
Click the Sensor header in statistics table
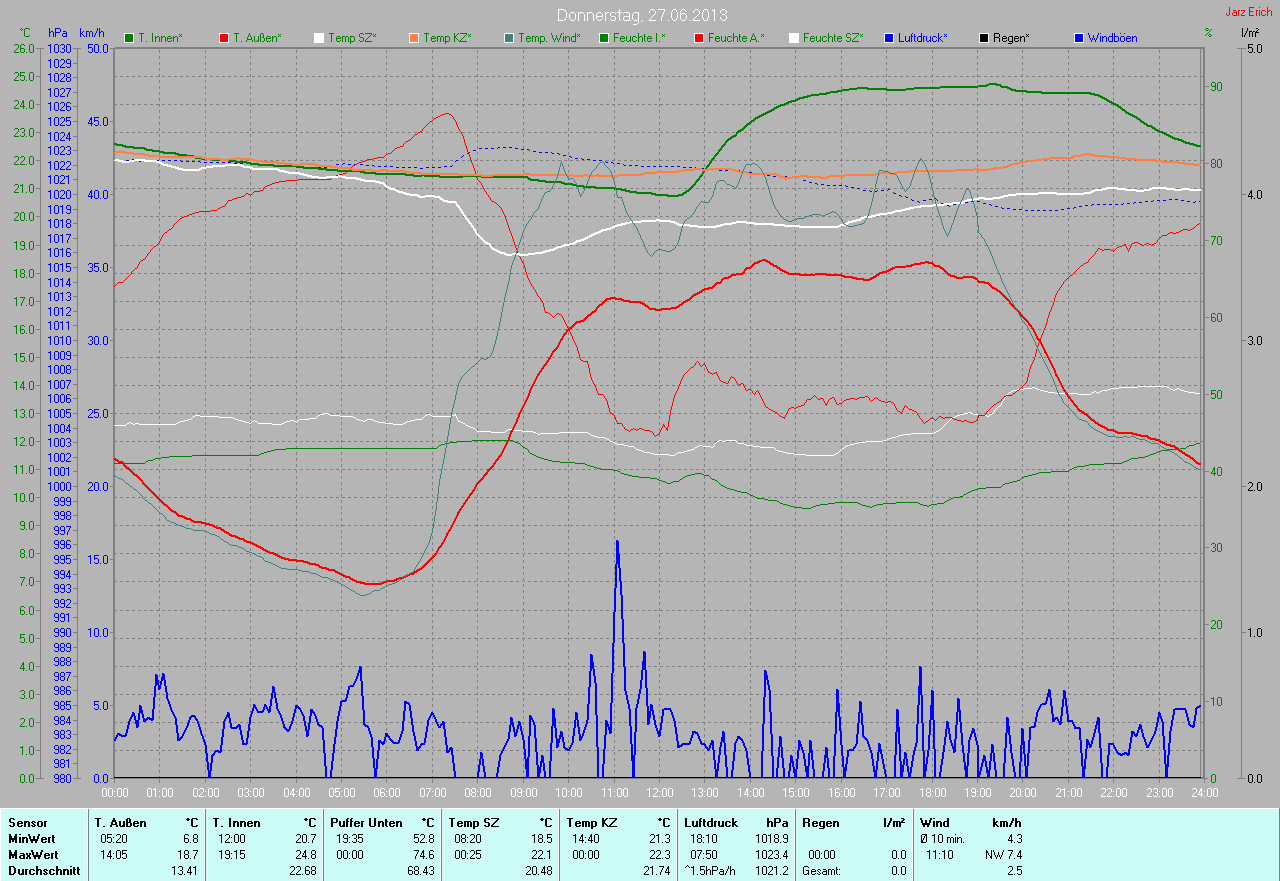(27, 823)
